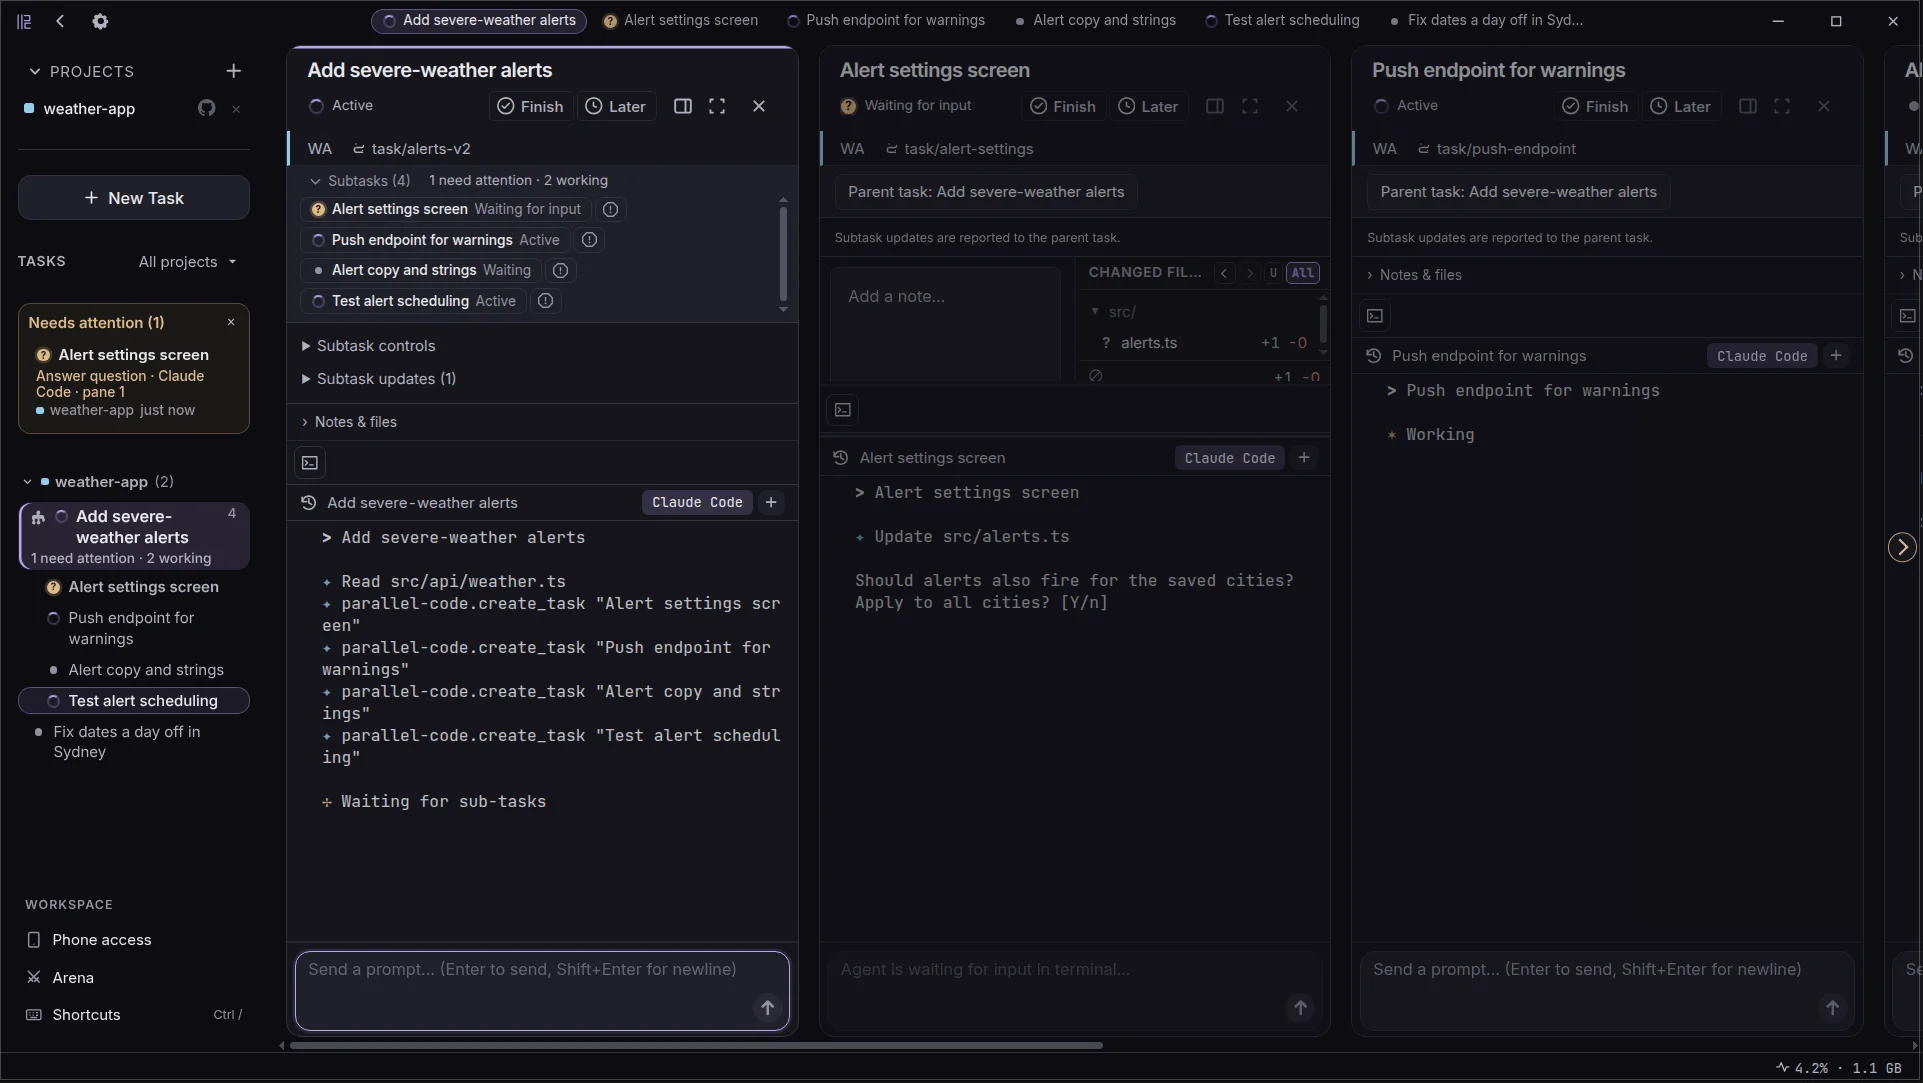Finish the Add severe-weather alerts task

coord(531,106)
